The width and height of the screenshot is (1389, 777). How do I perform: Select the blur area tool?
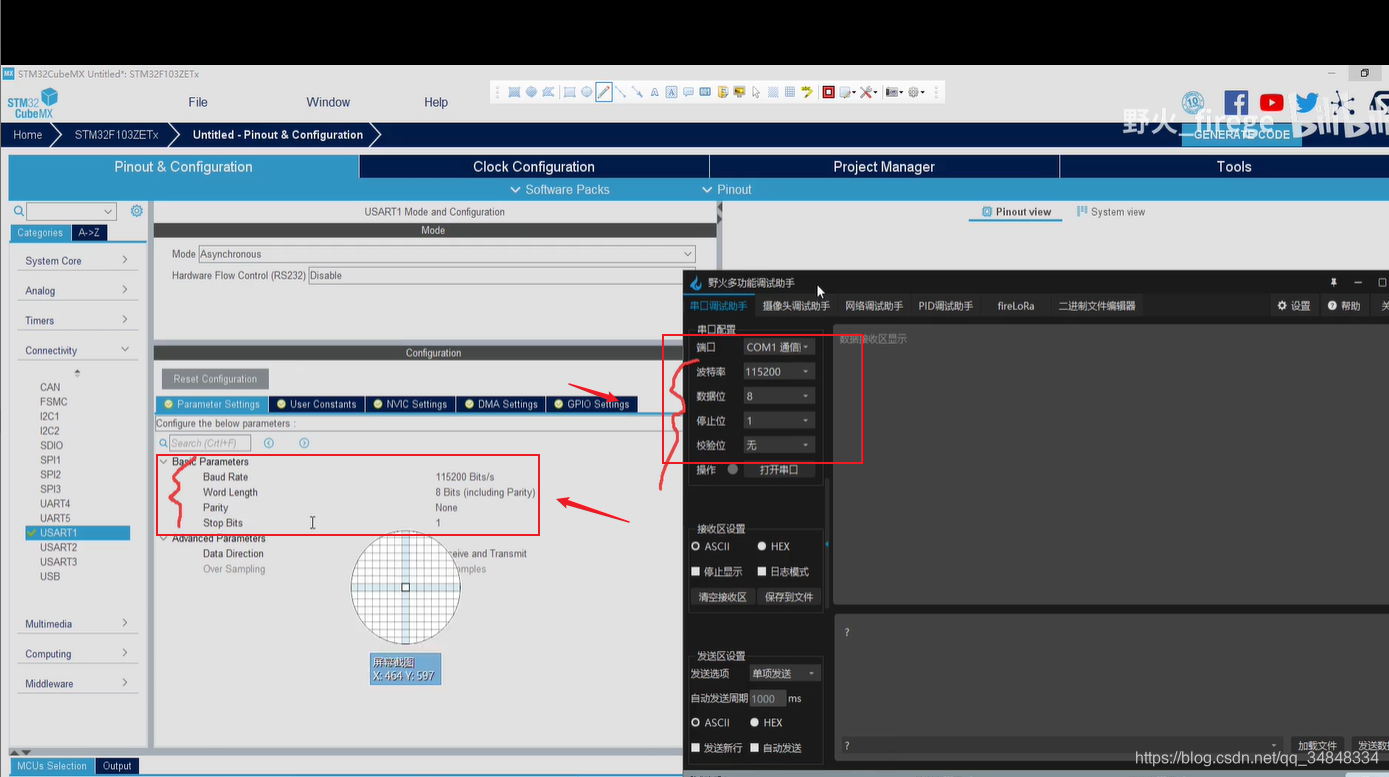pos(772,92)
